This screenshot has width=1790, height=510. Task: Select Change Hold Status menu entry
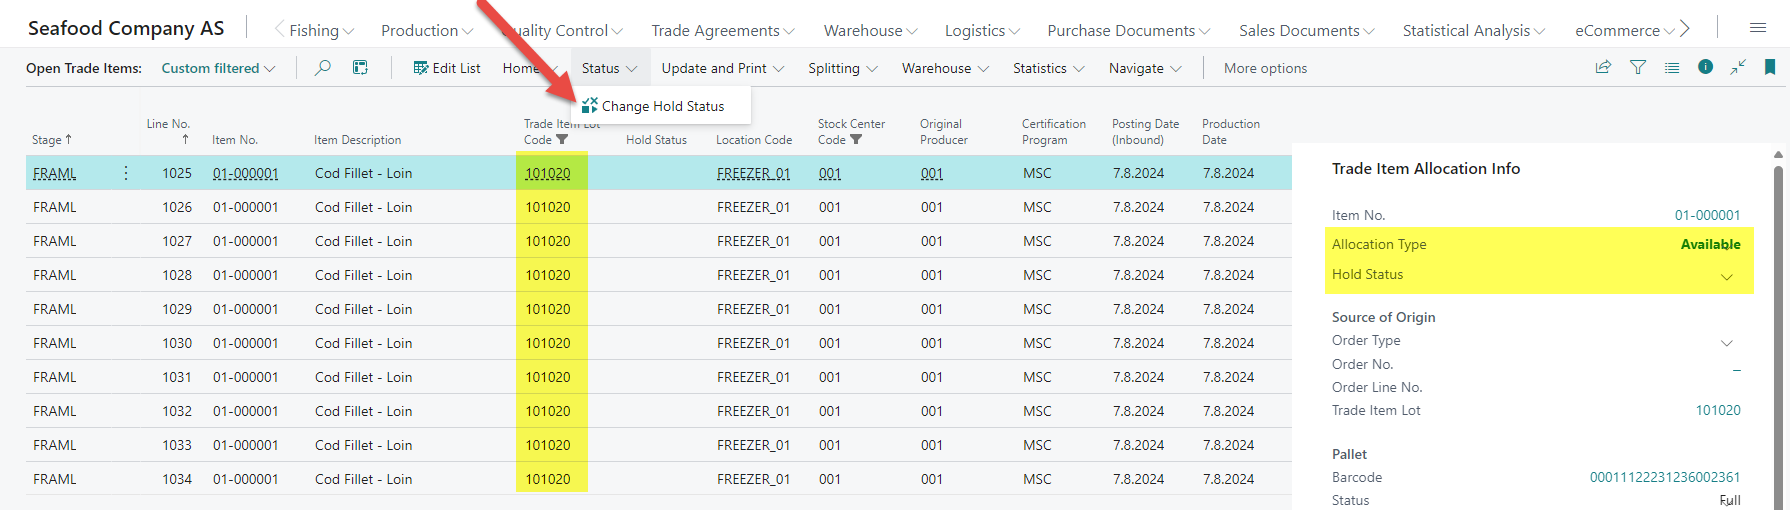[x=662, y=106]
